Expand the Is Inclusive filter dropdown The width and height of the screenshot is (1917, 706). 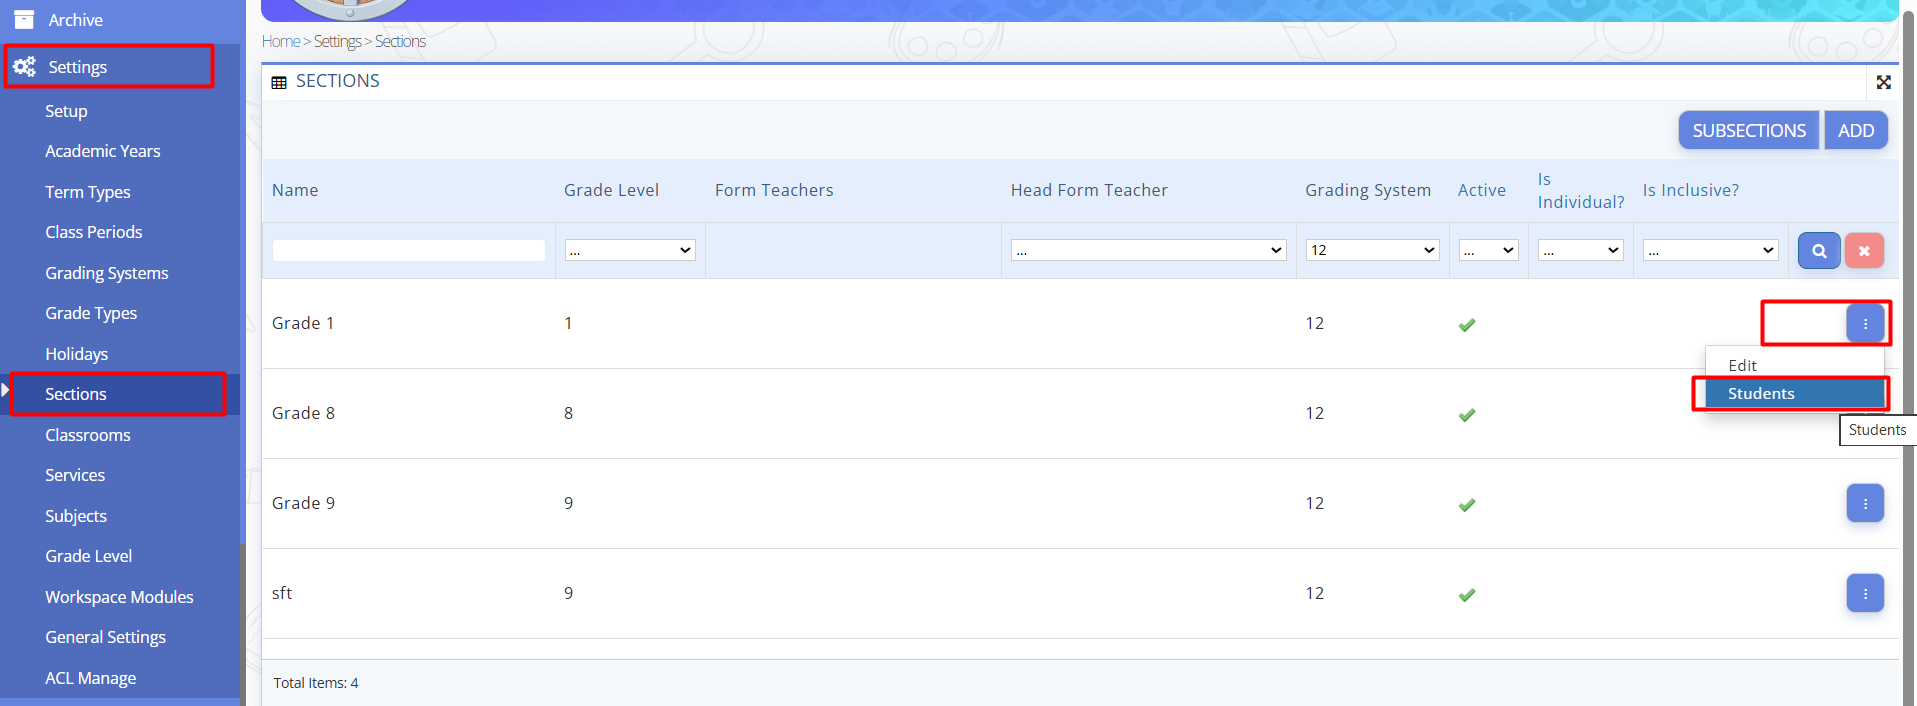click(1710, 250)
